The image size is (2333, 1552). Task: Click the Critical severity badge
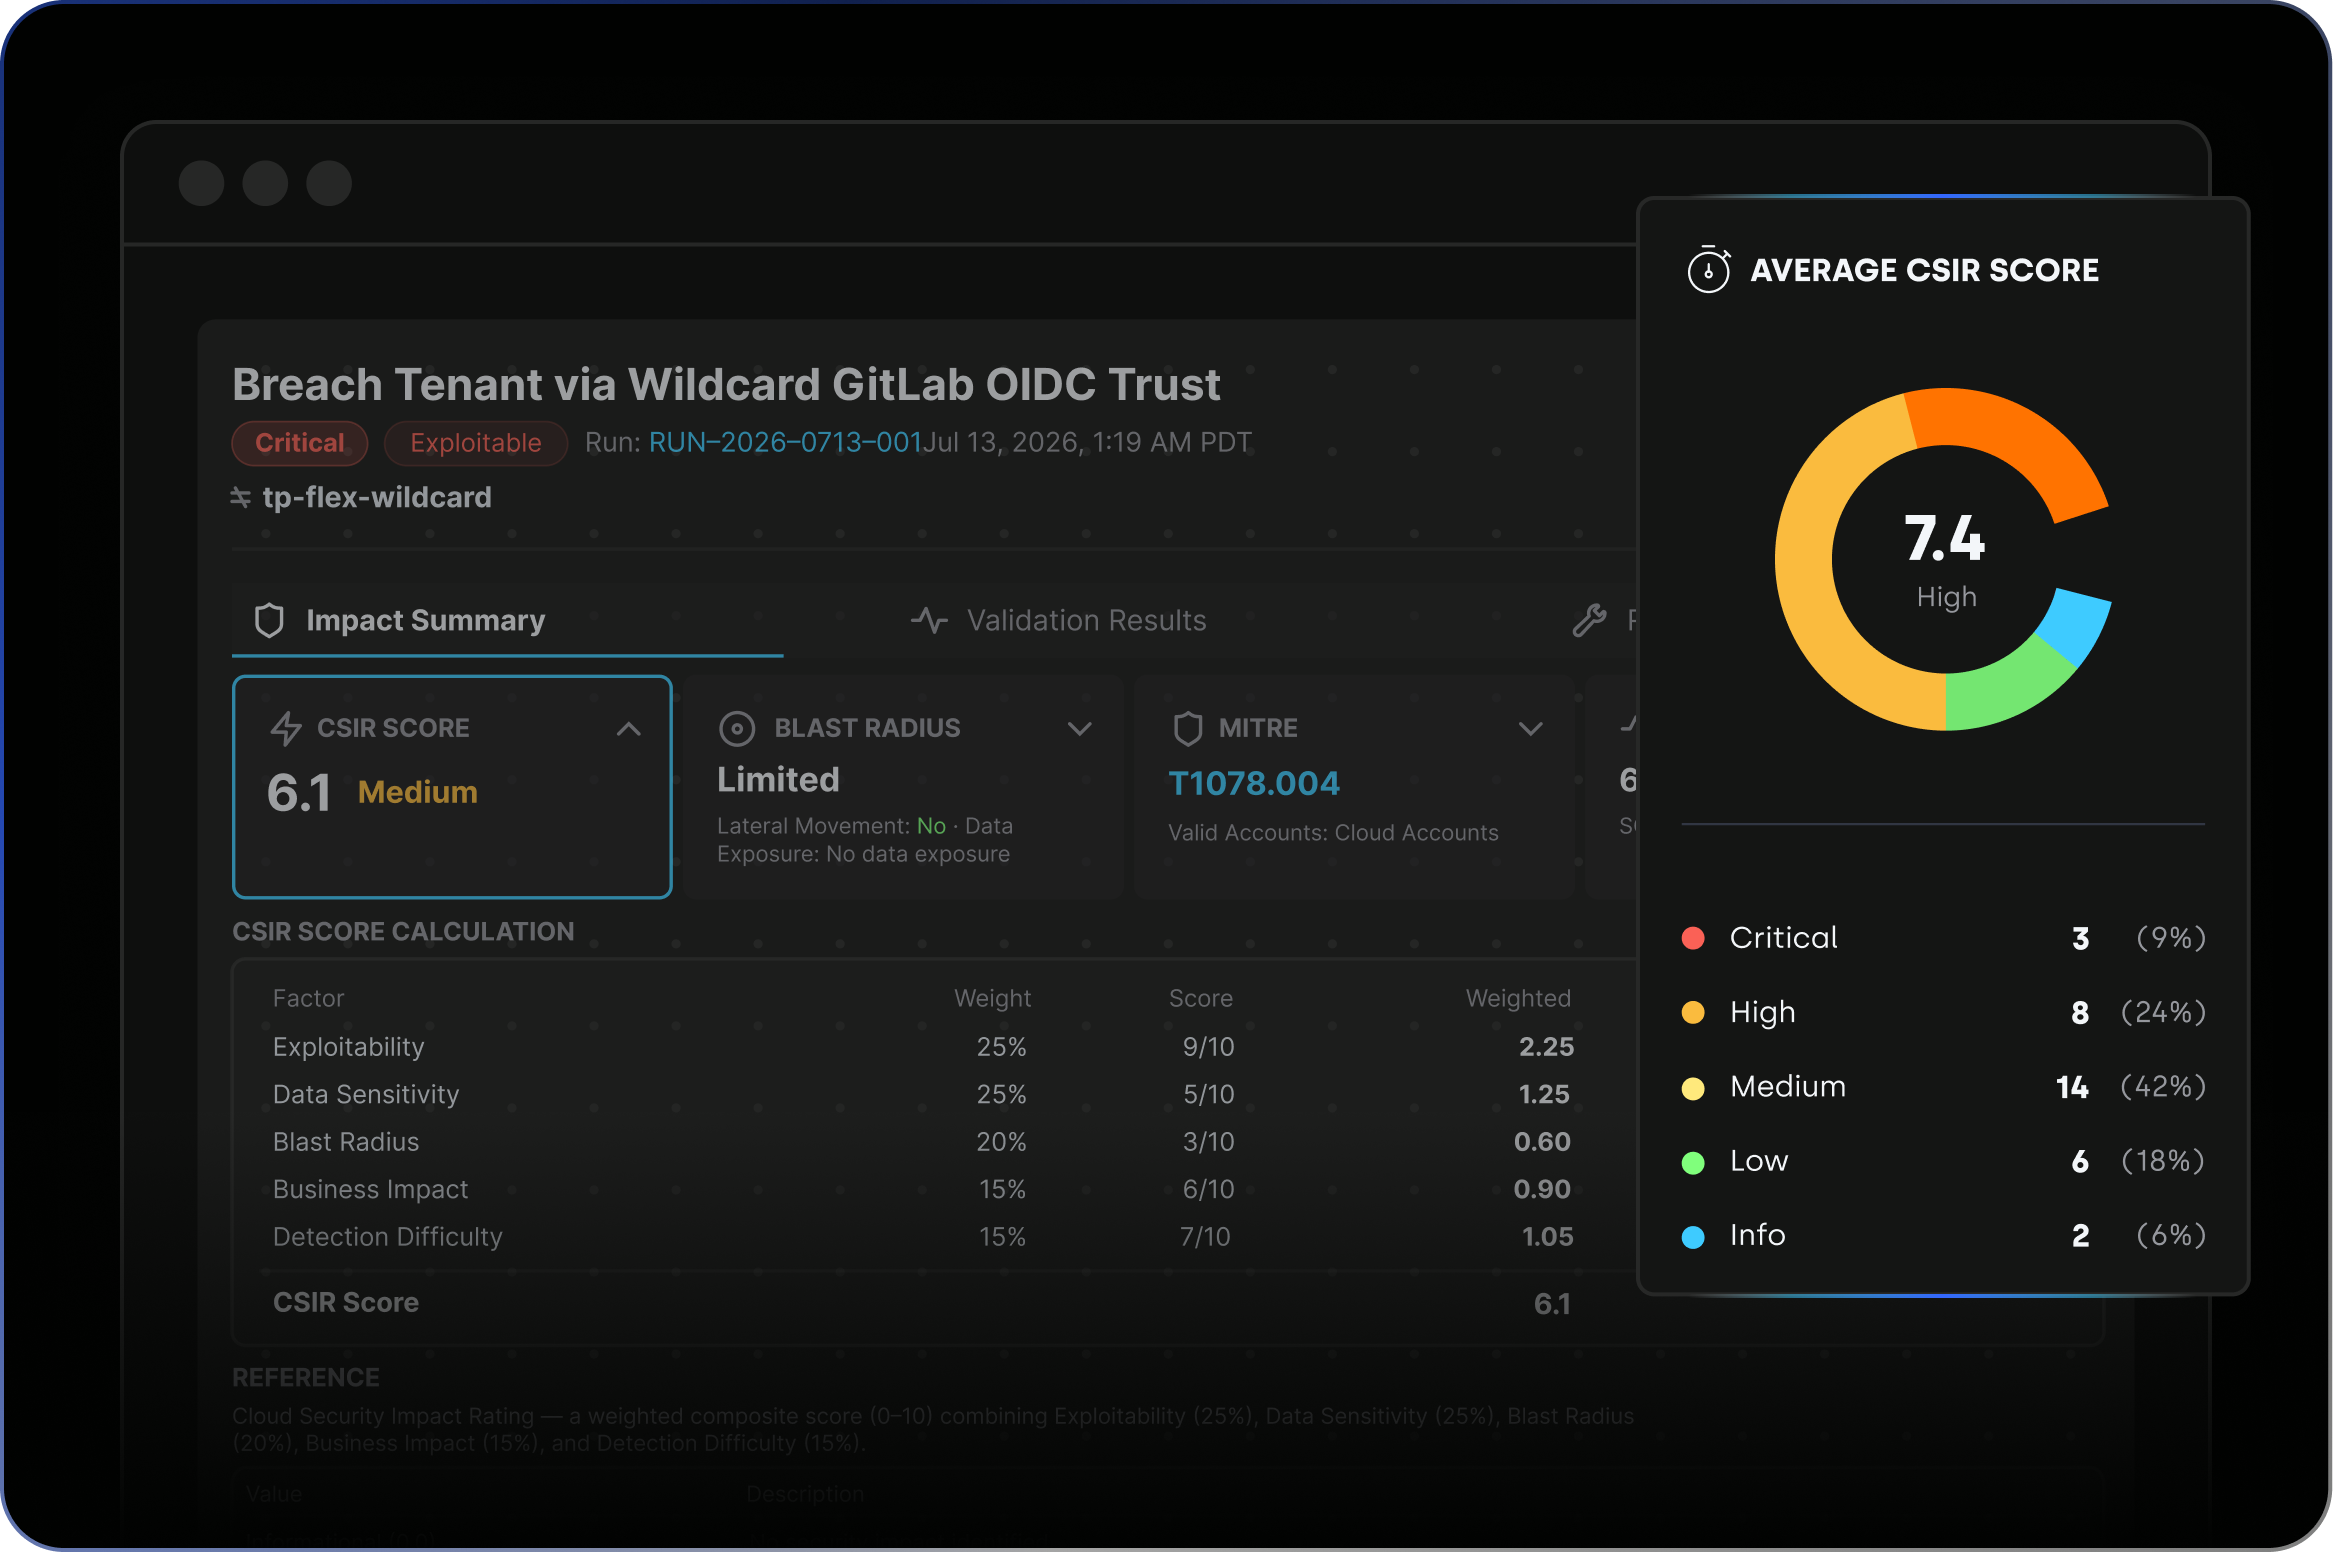[300, 443]
